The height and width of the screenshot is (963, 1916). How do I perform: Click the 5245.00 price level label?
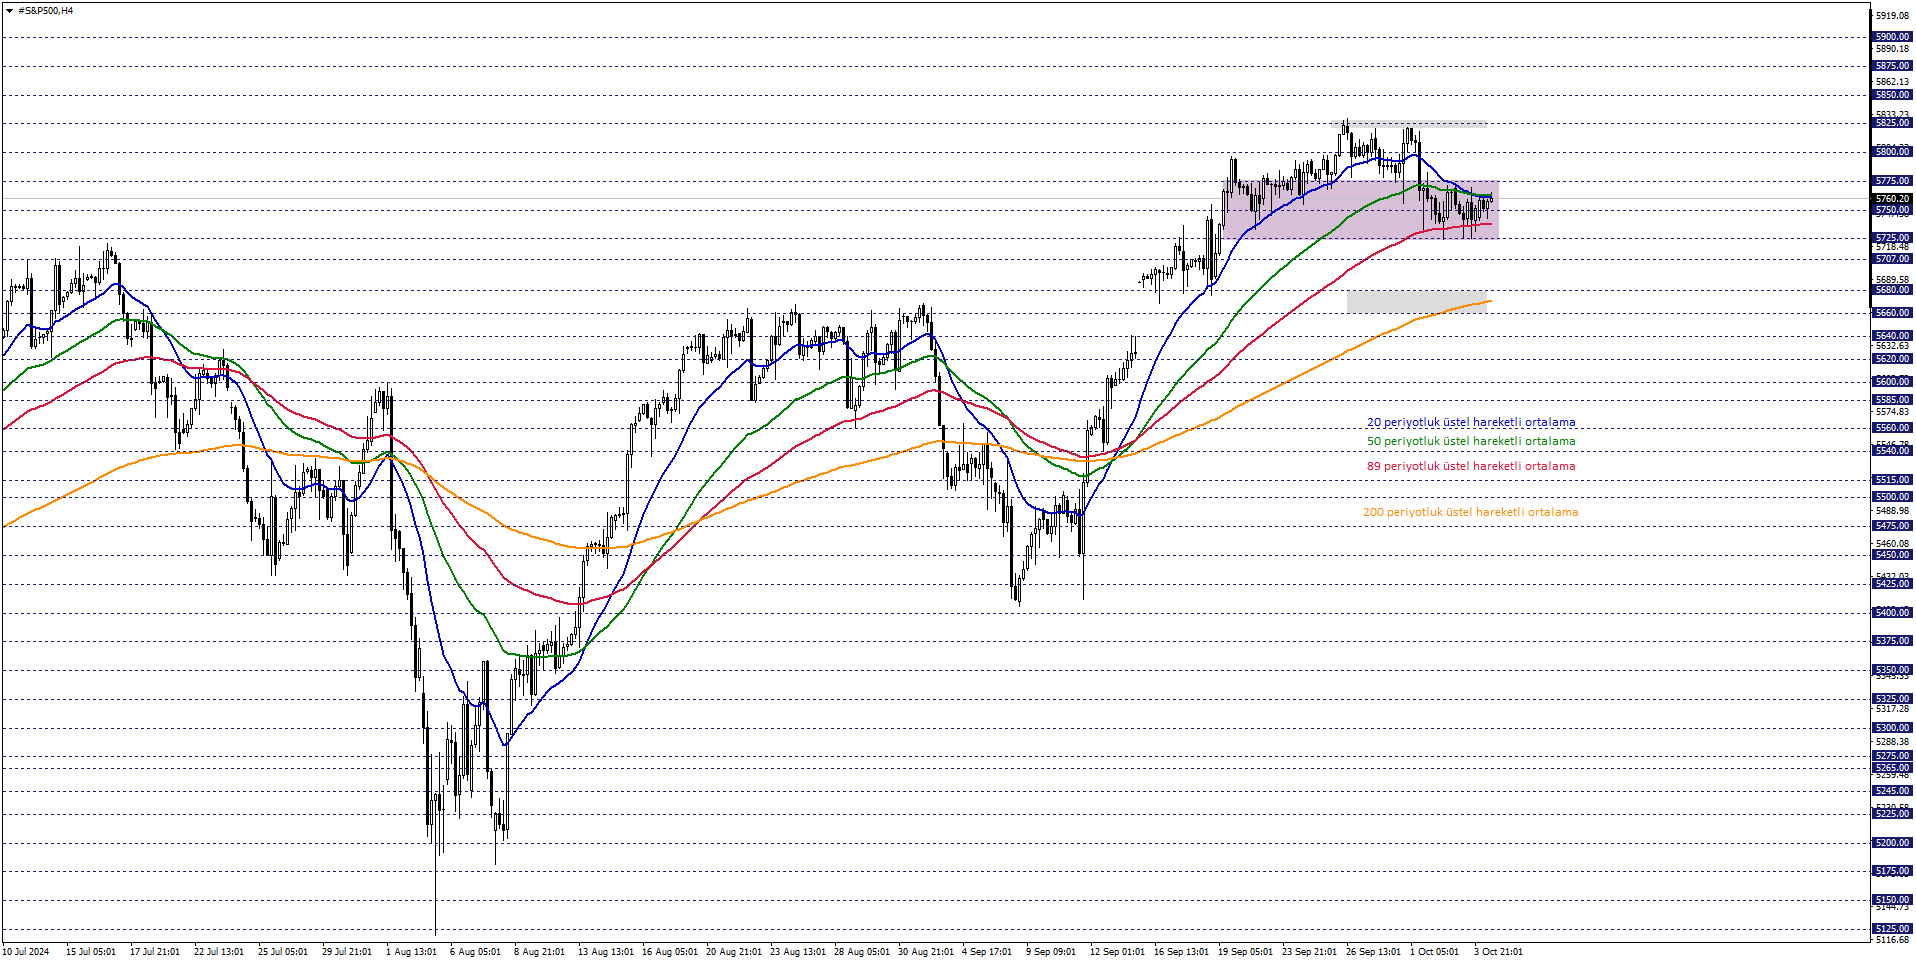(x=1892, y=791)
